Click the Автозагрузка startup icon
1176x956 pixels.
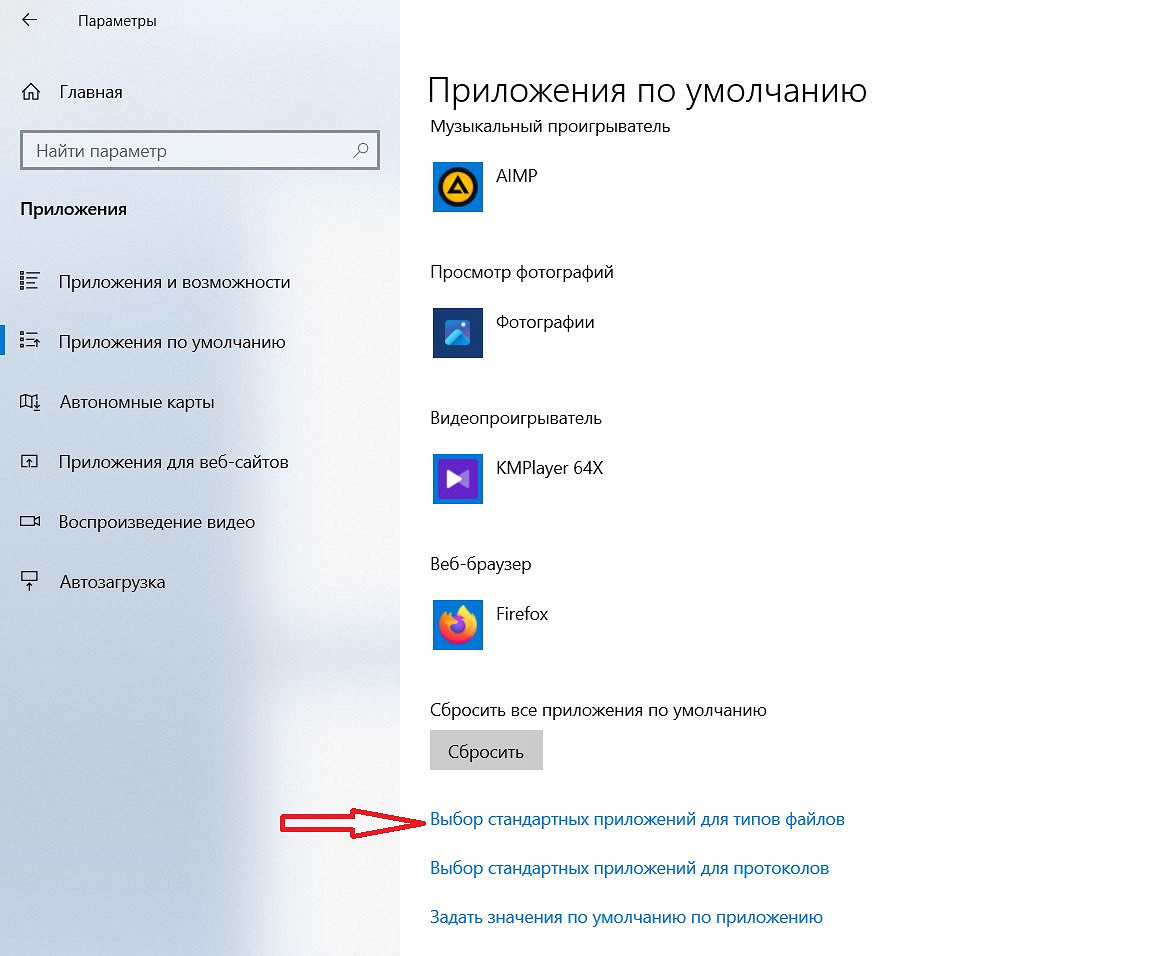click(x=29, y=581)
